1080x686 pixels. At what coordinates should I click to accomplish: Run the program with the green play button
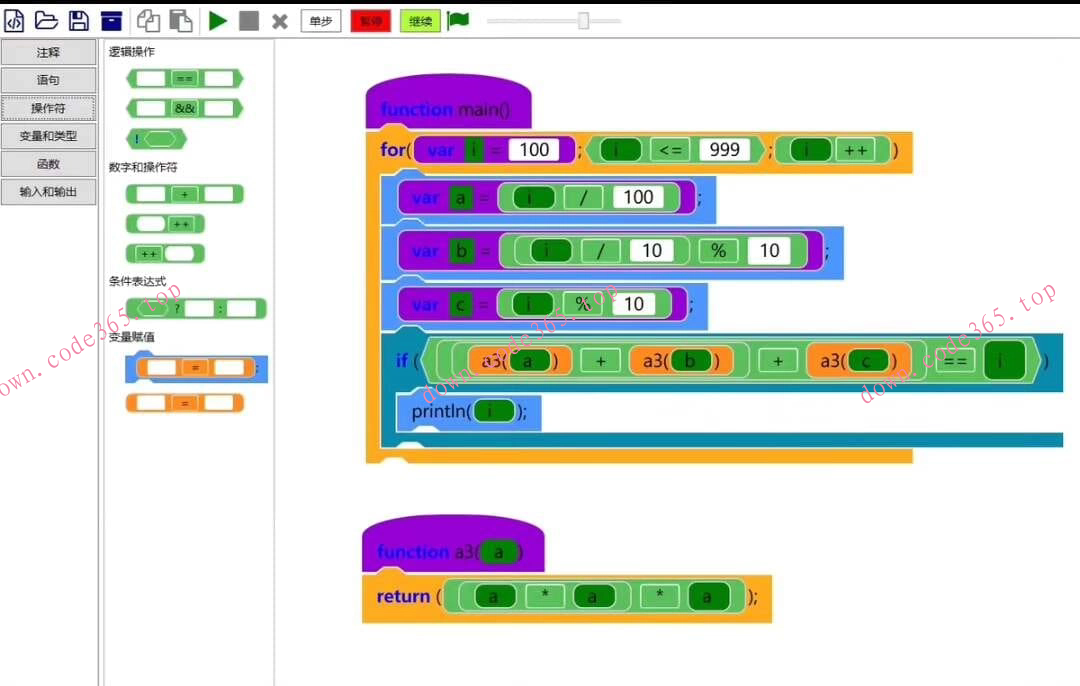tap(218, 21)
